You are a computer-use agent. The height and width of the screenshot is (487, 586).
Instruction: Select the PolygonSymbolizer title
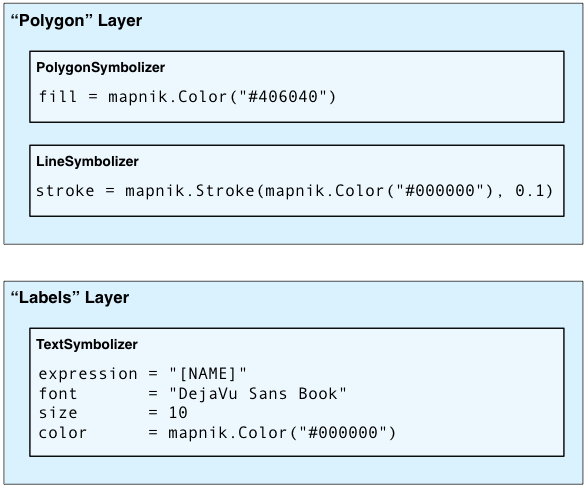(x=101, y=68)
